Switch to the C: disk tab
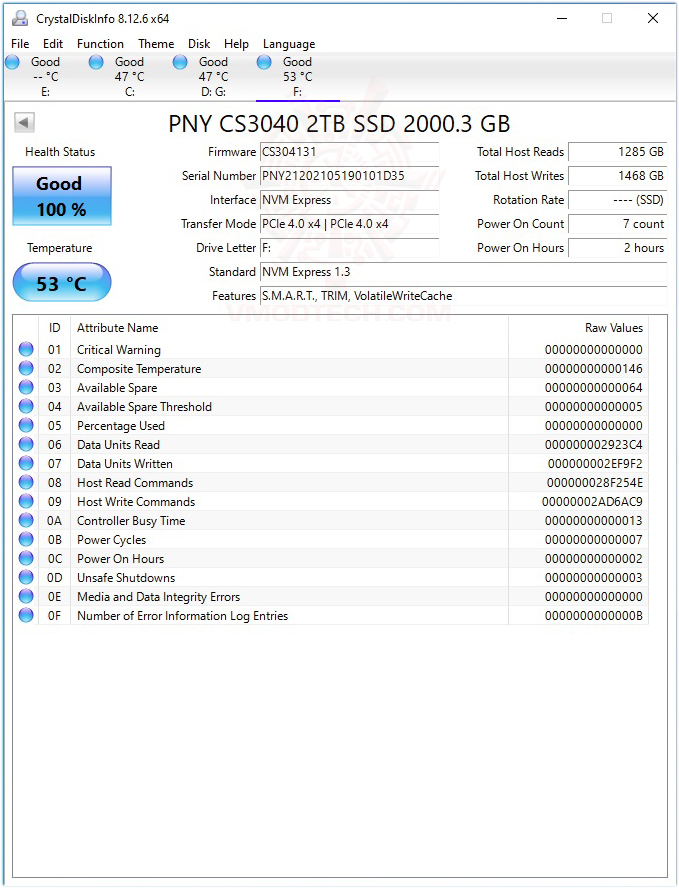This screenshot has width=679, height=888. (x=130, y=76)
